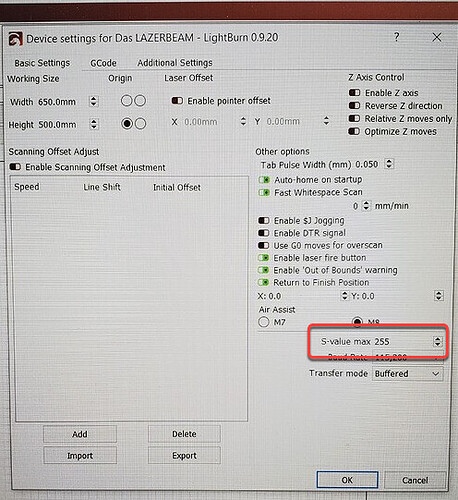Click the help question mark icon
The width and height of the screenshot is (458, 500).
click(x=396, y=37)
